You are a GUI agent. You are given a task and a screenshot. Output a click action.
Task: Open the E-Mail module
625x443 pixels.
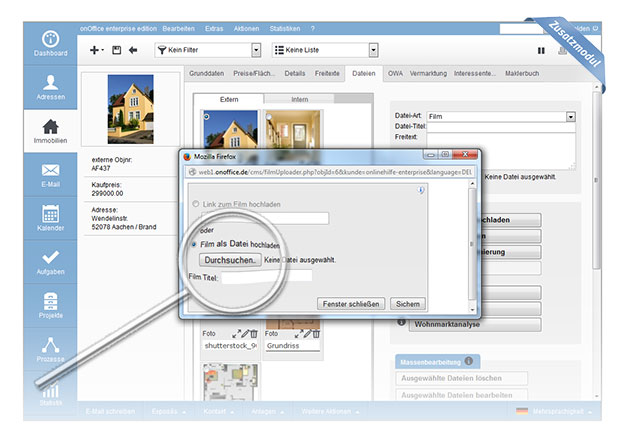[x=50, y=175]
